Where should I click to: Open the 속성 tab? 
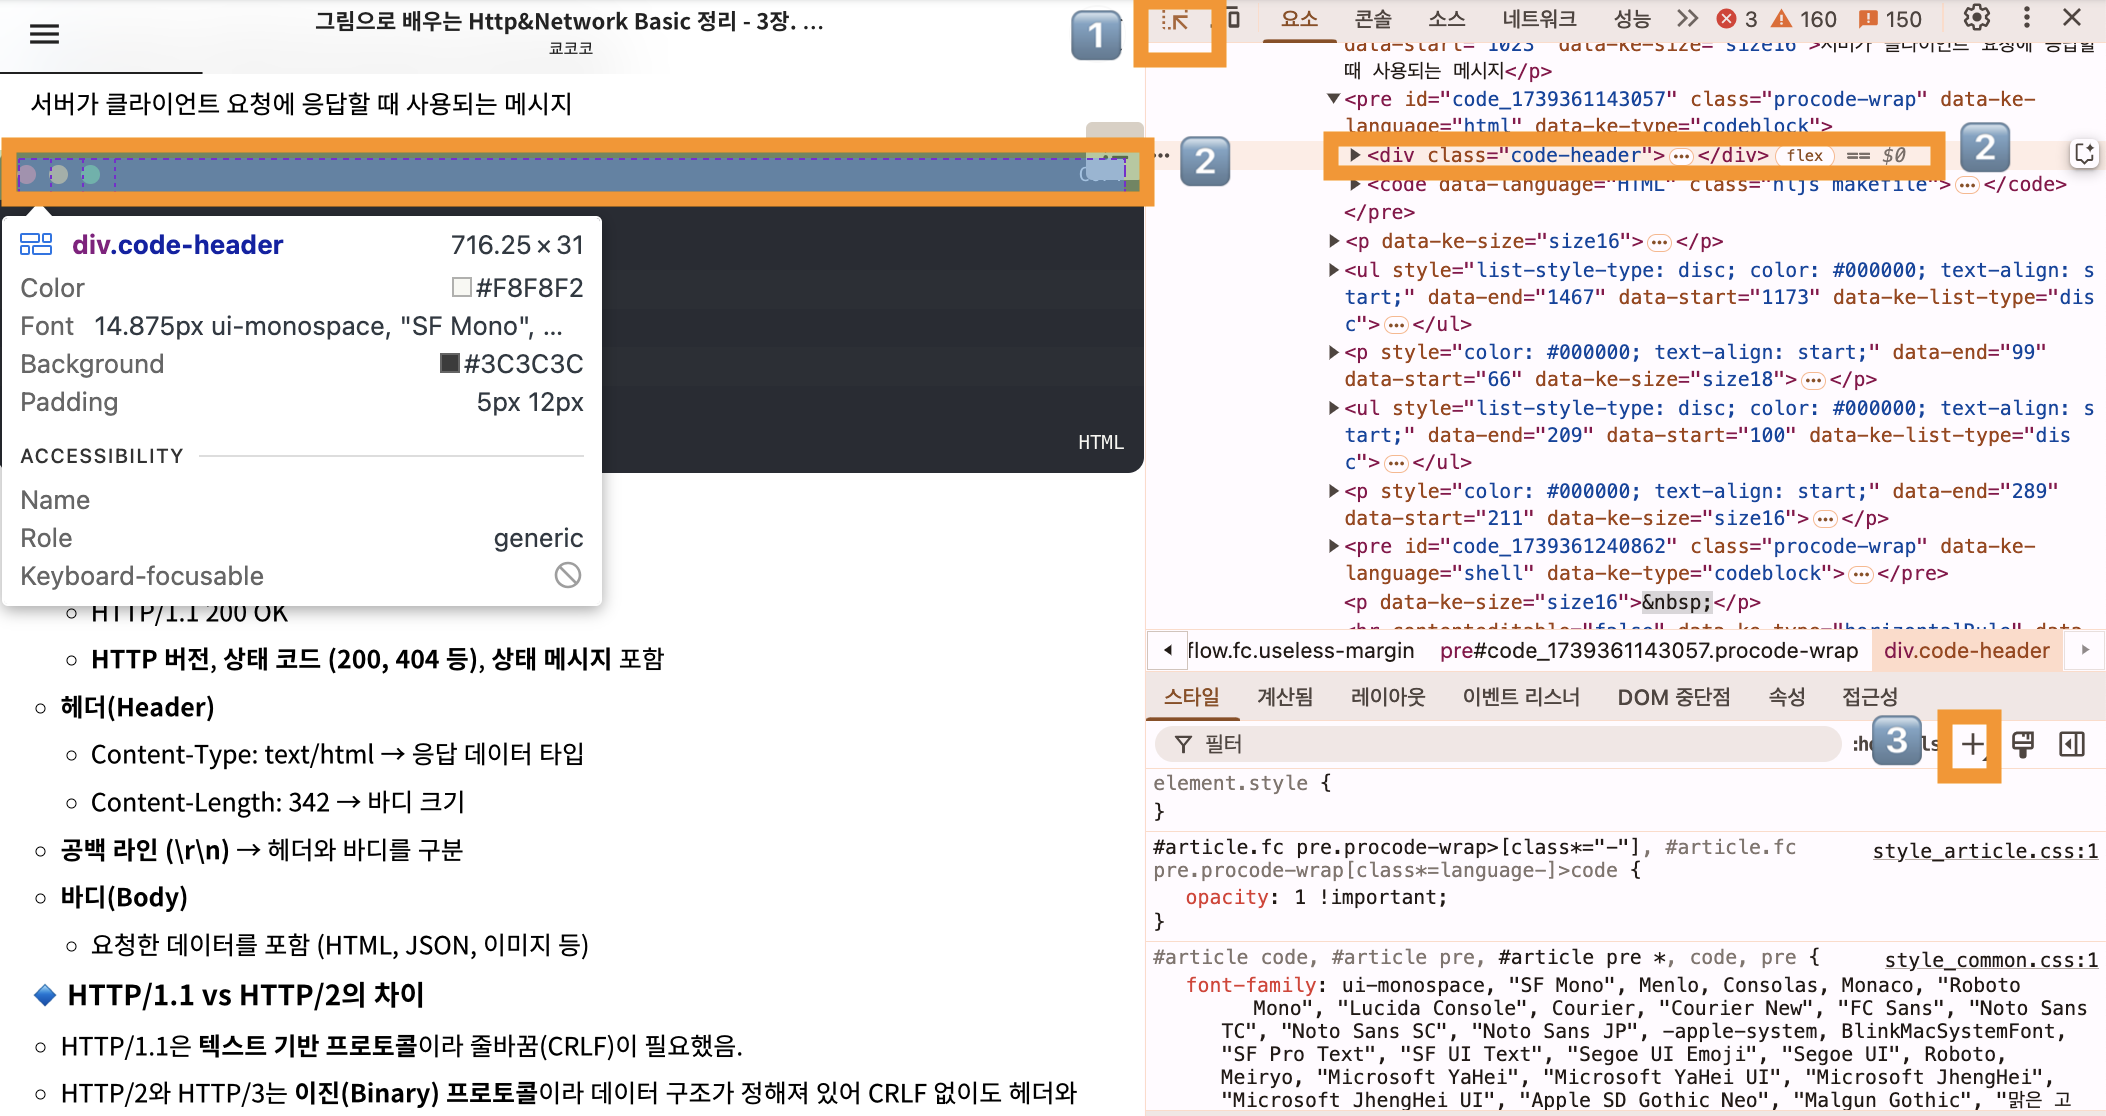pos(1786,697)
